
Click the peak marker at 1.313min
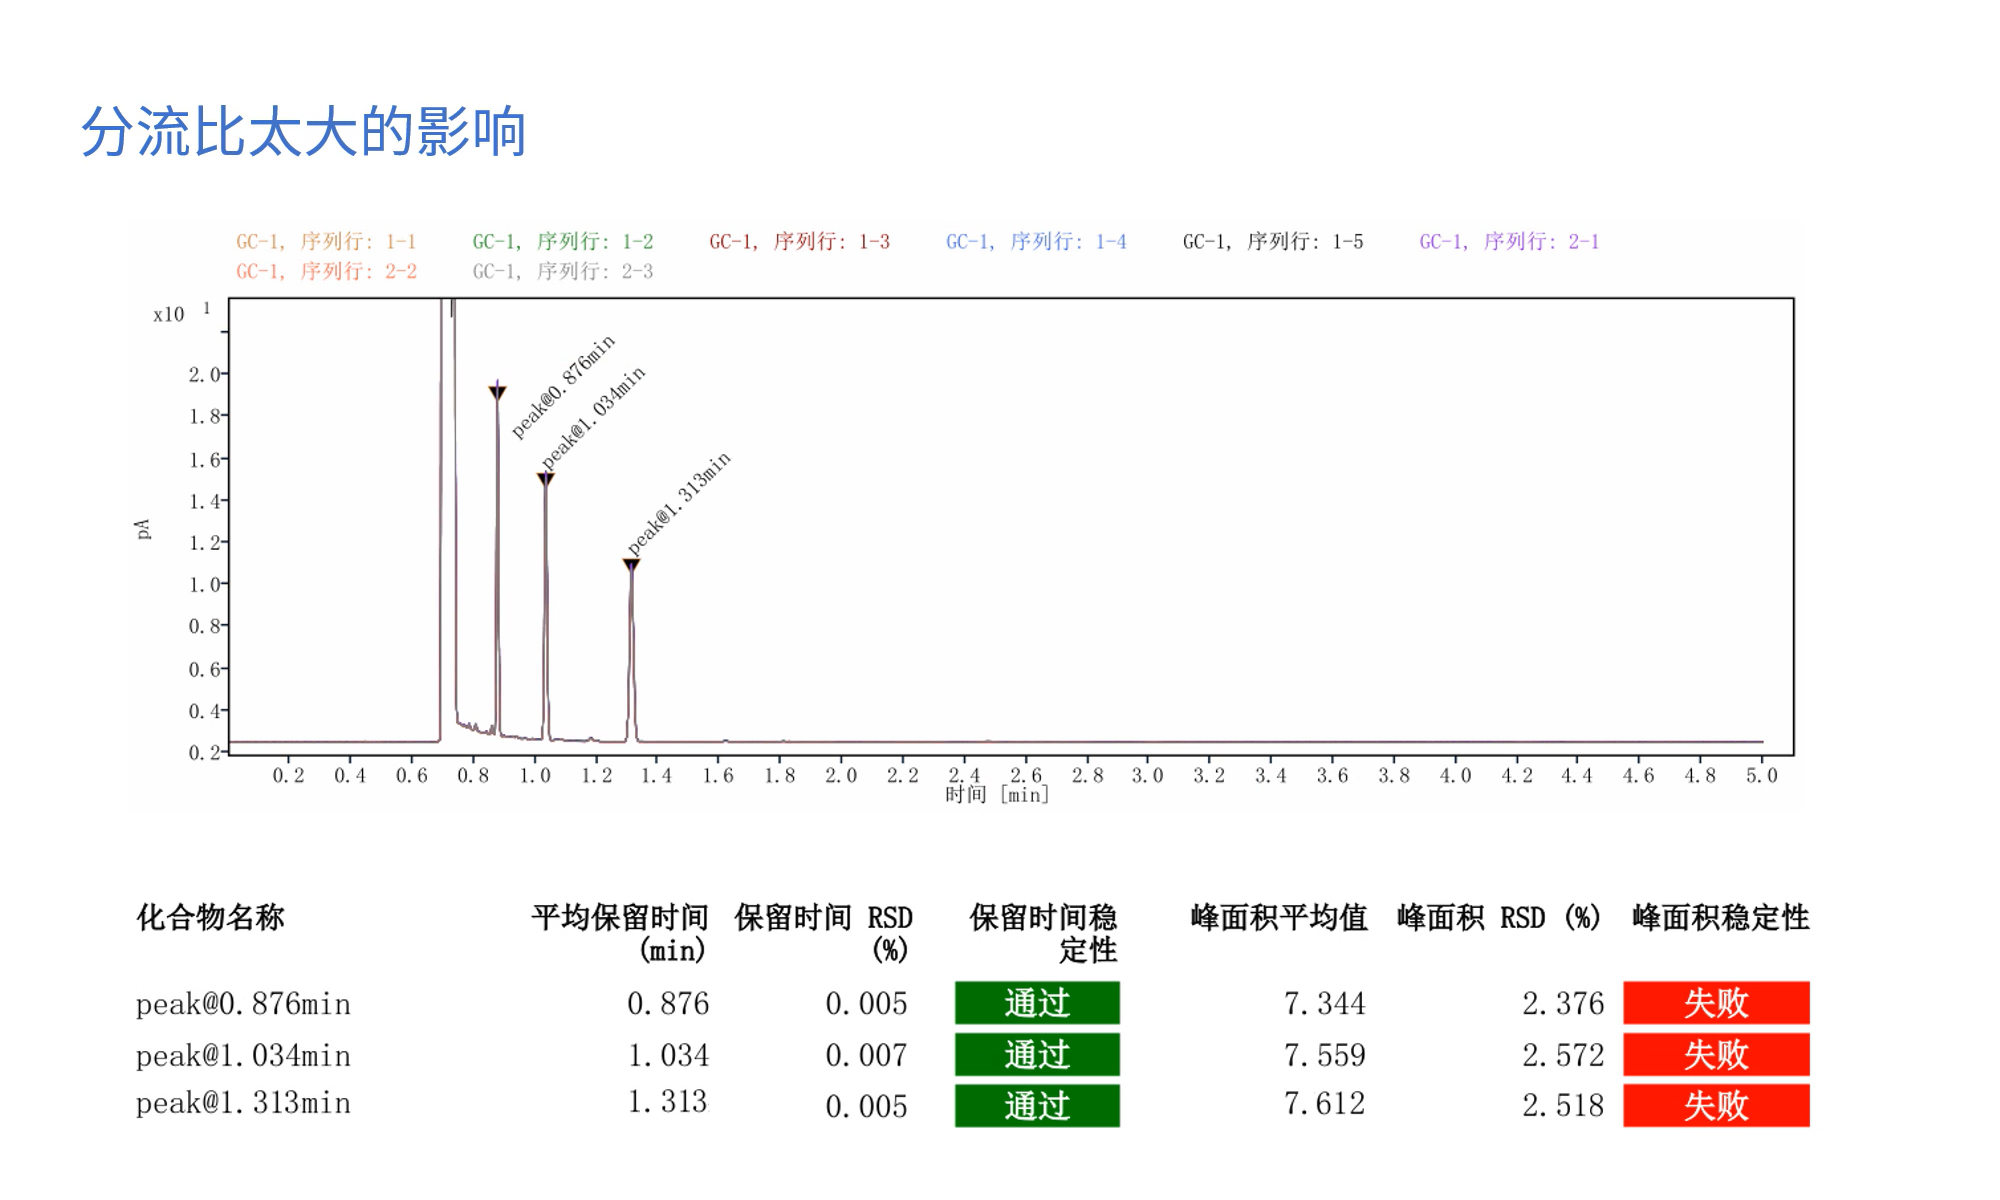pyautogui.click(x=631, y=565)
